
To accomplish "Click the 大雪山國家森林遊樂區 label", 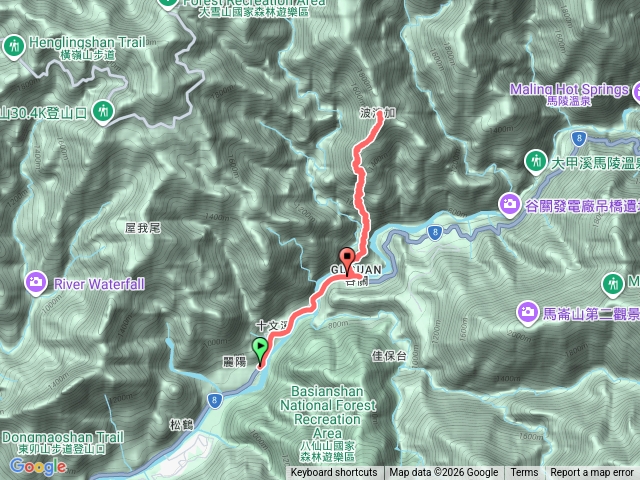I will (253, 12).
